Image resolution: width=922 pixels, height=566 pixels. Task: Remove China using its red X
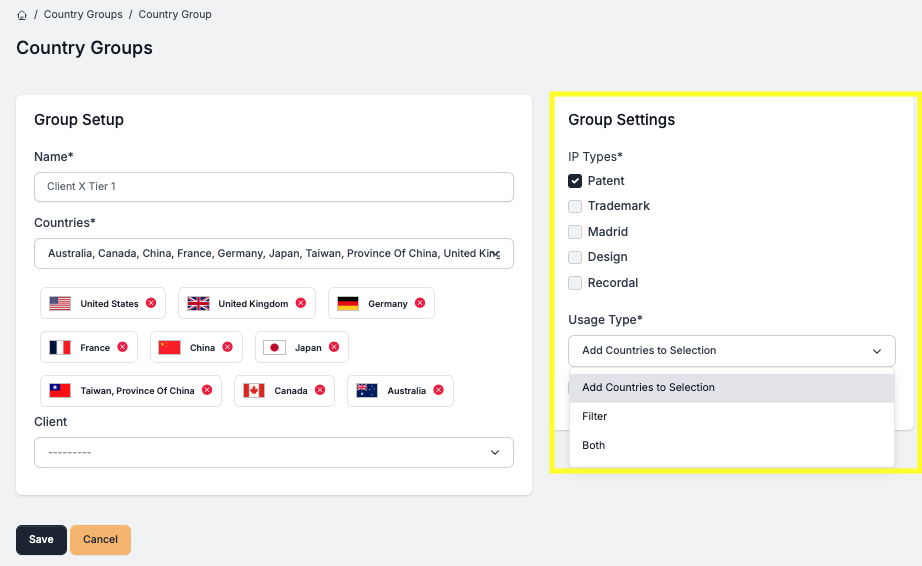227,347
